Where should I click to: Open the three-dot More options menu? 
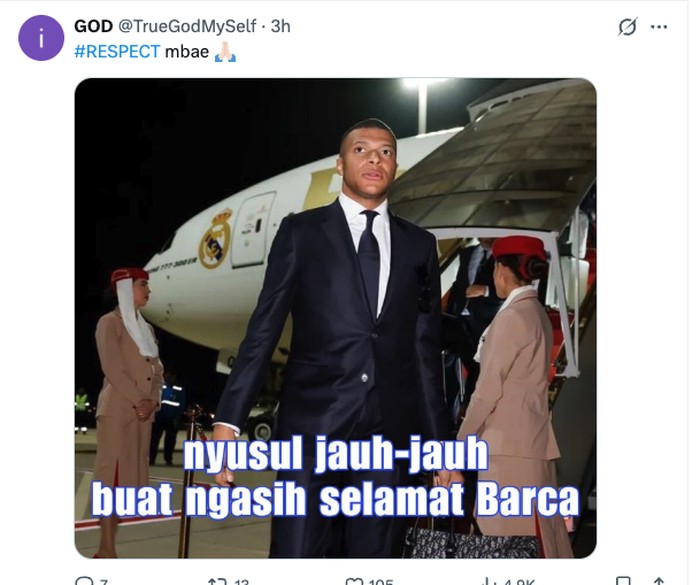[x=658, y=27]
